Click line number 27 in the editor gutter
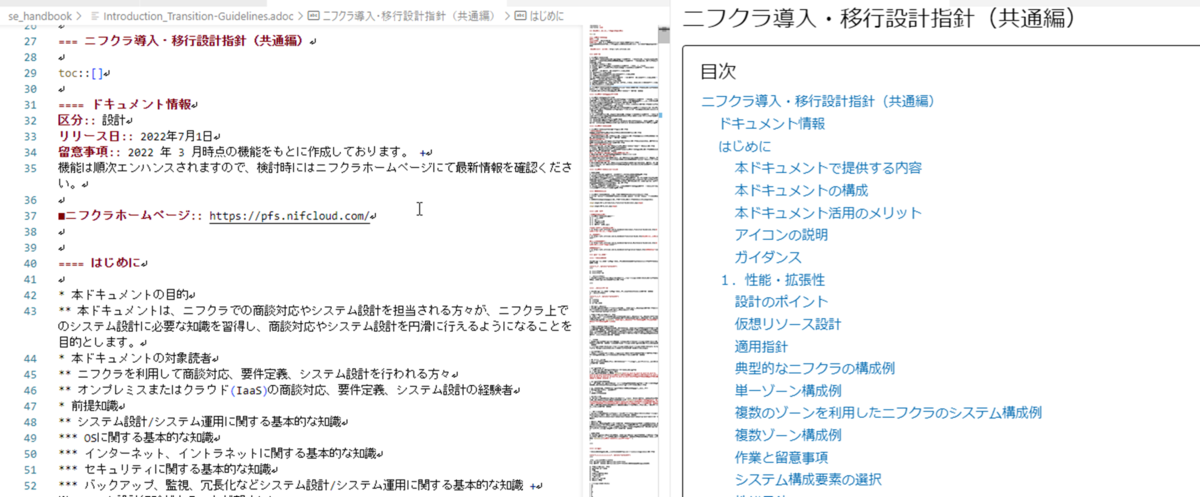 tap(30, 41)
